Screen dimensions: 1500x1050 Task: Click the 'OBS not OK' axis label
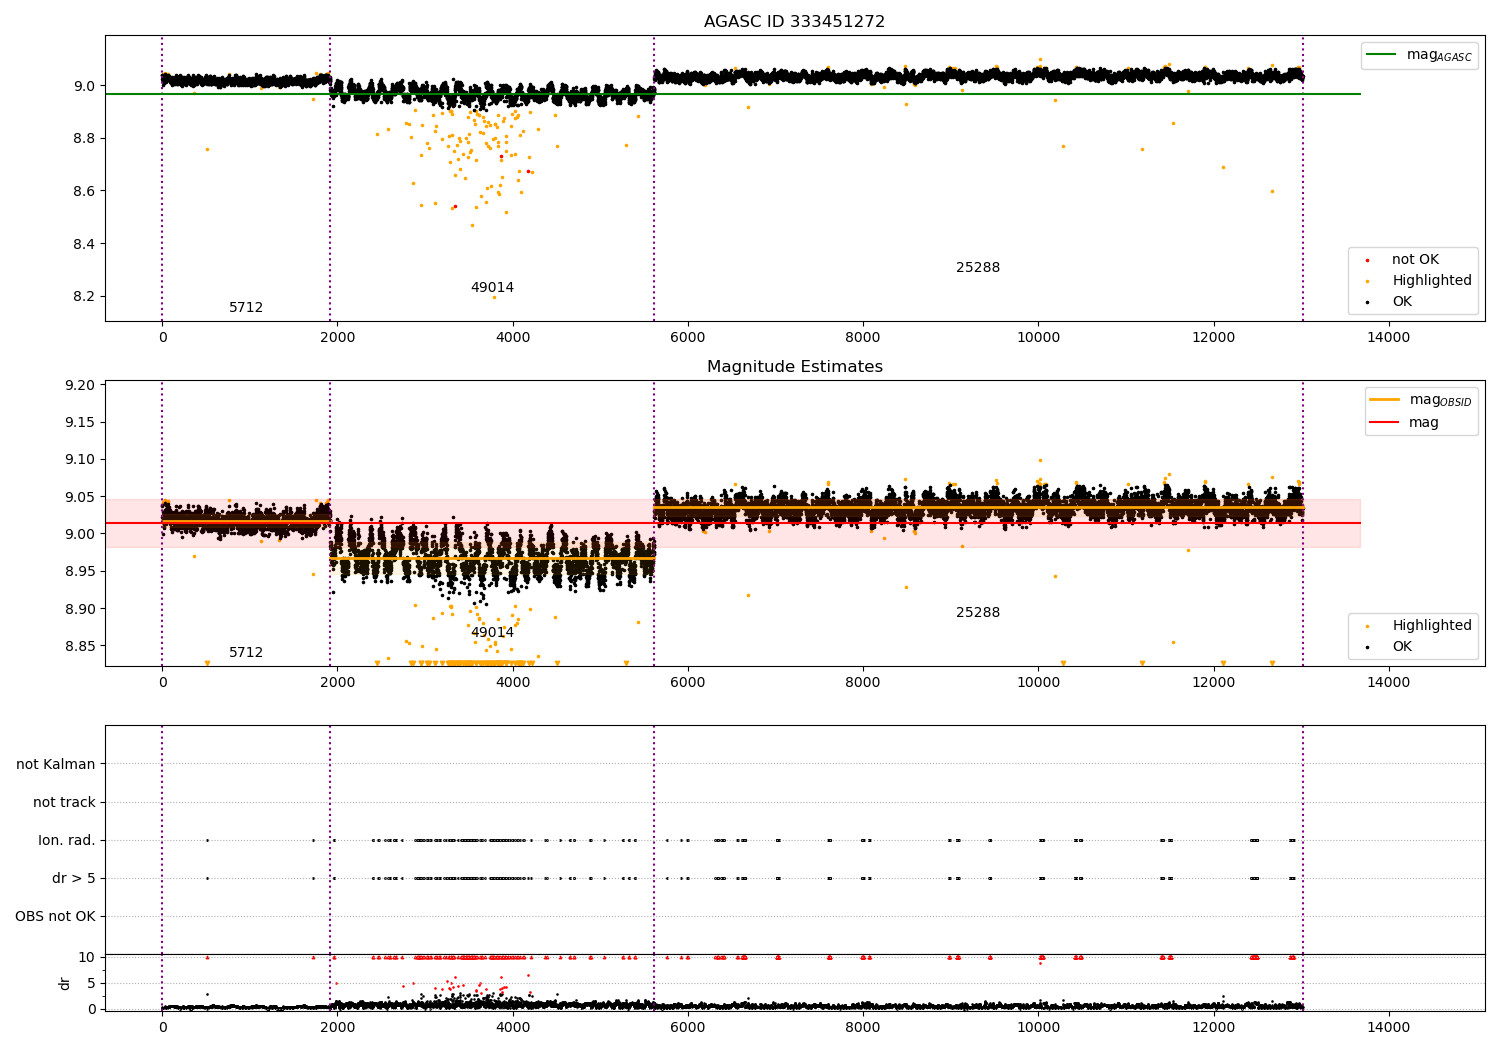pos(56,917)
